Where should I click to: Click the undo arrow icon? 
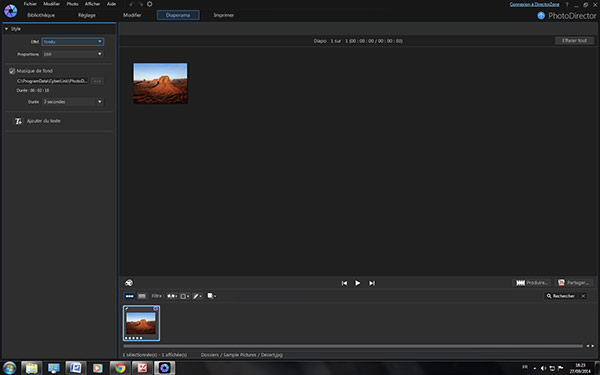click(x=132, y=4)
